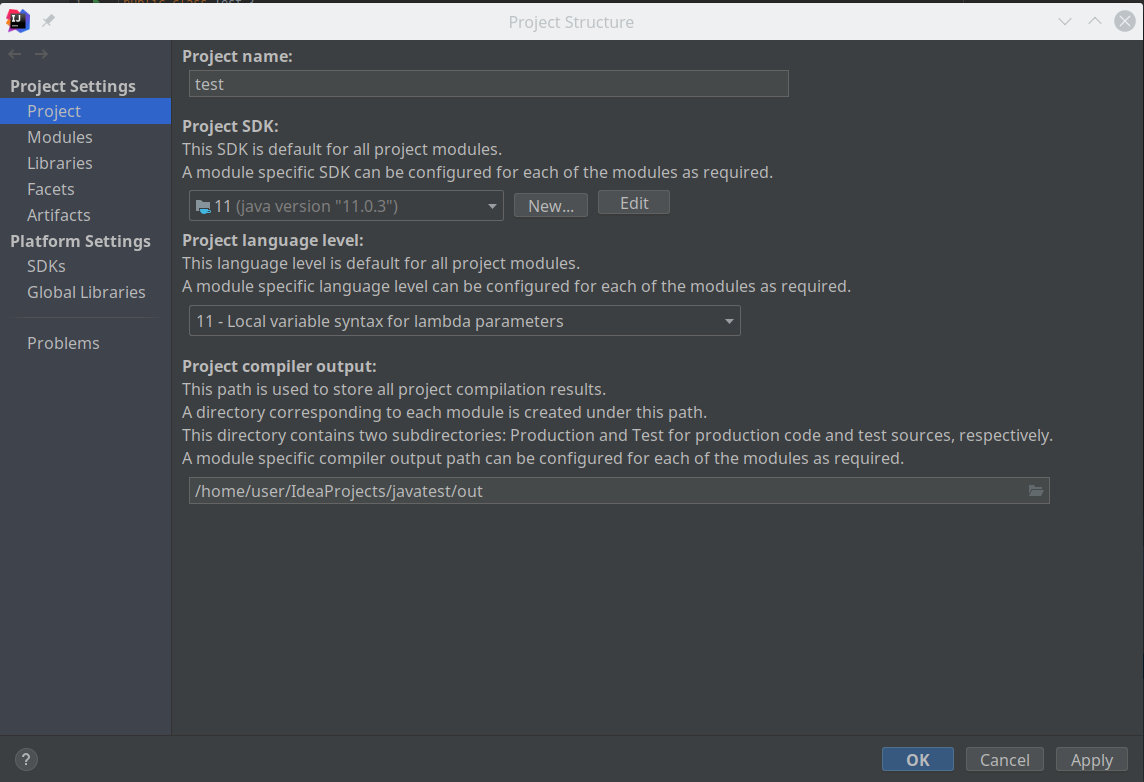Go to the Facets section

pyautogui.click(x=50, y=190)
